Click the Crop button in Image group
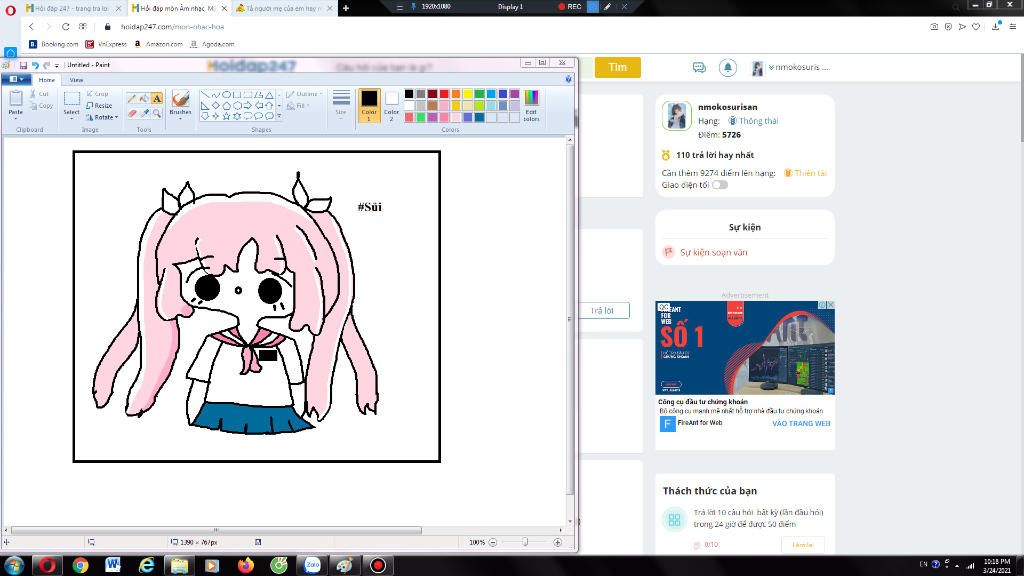 pos(97,94)
